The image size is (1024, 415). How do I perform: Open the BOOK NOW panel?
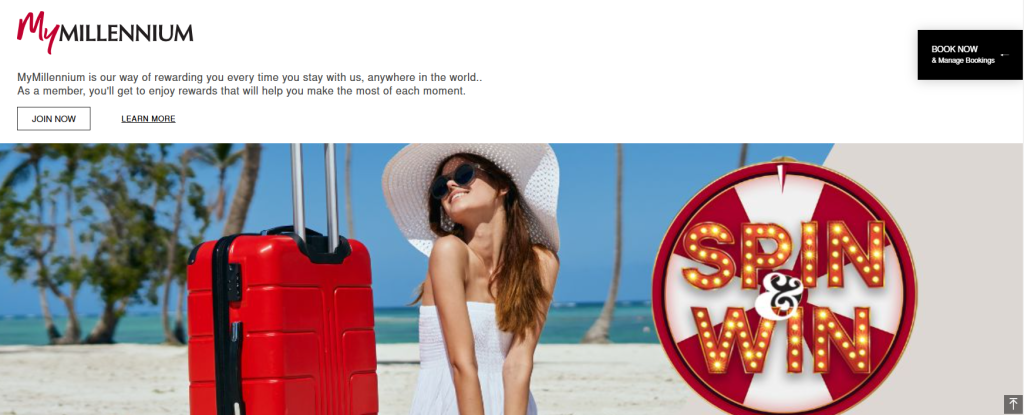tap(970, 55)
